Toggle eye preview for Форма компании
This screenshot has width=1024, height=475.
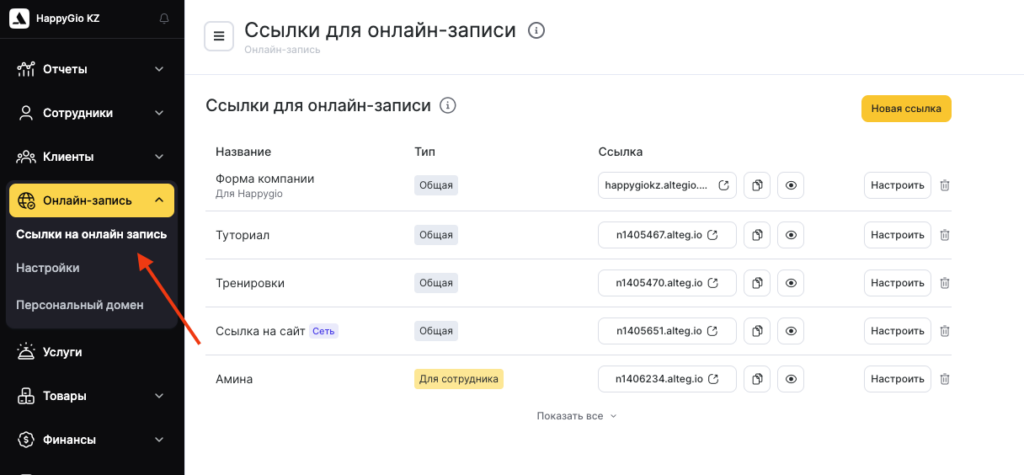[791, 186]
